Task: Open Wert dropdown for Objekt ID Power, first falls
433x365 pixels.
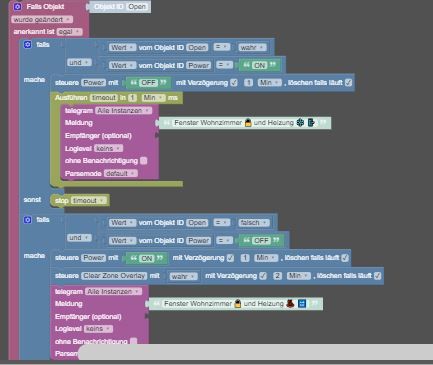Action: (x=122, y=65)
